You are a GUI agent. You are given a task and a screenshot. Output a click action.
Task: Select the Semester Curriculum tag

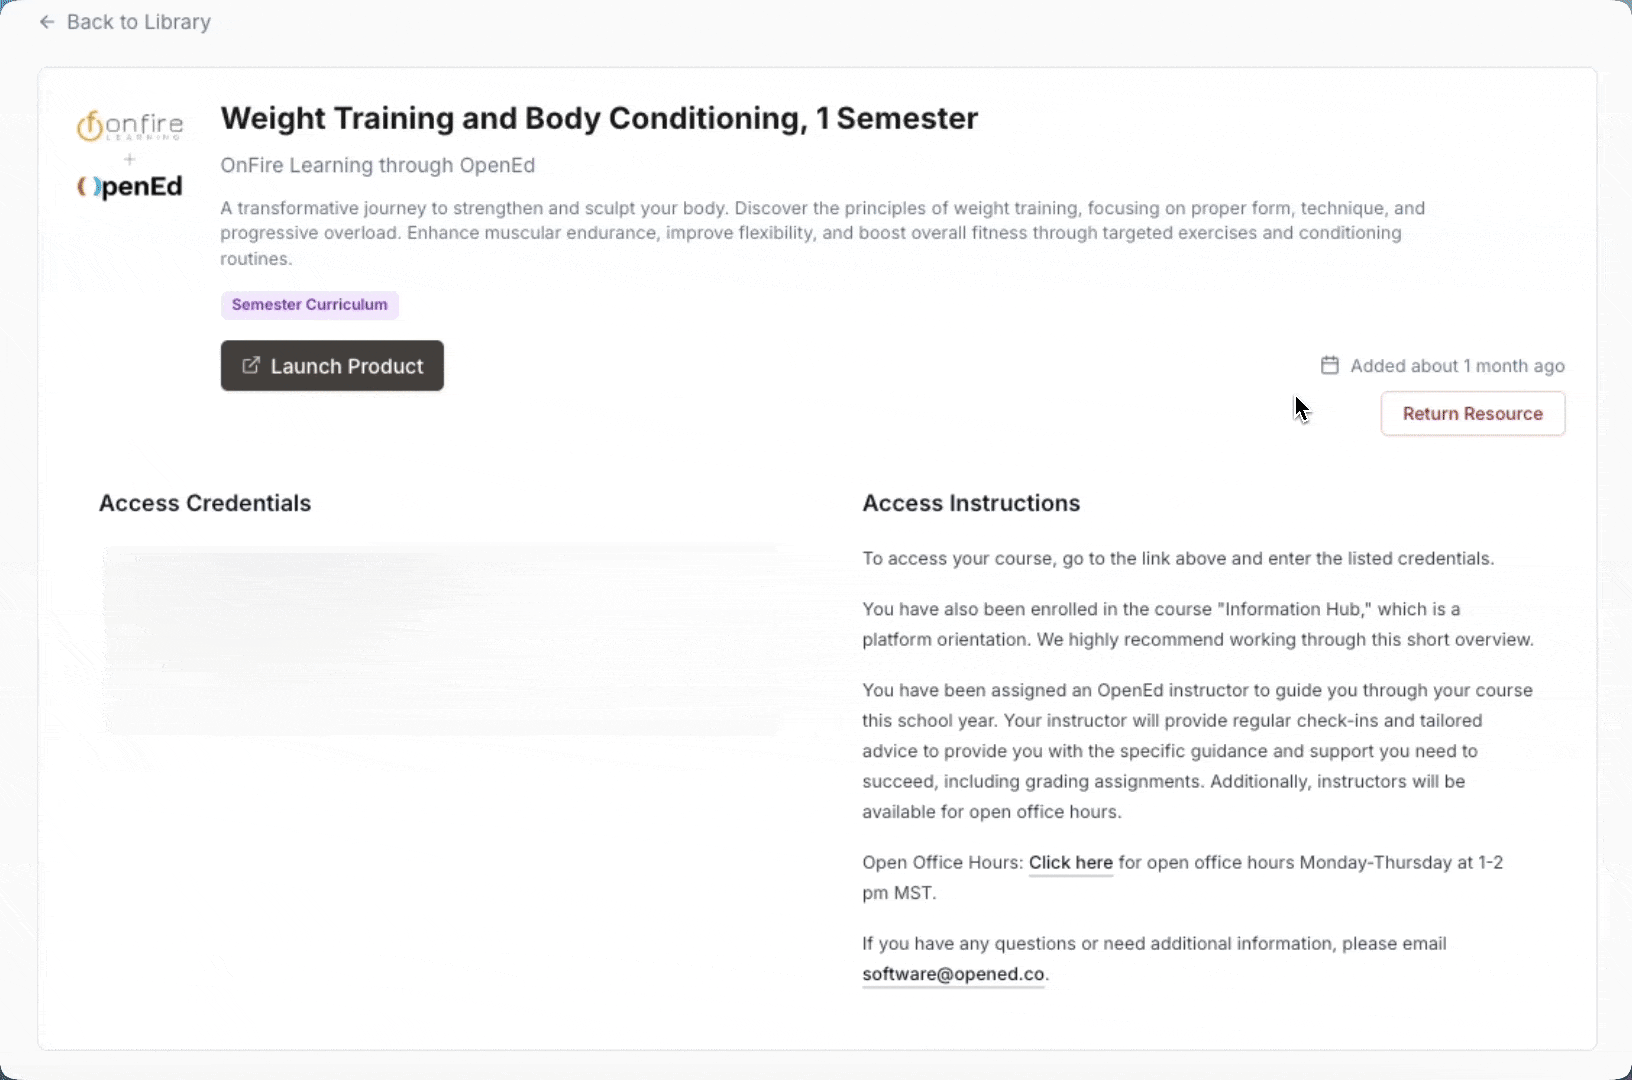309,305
